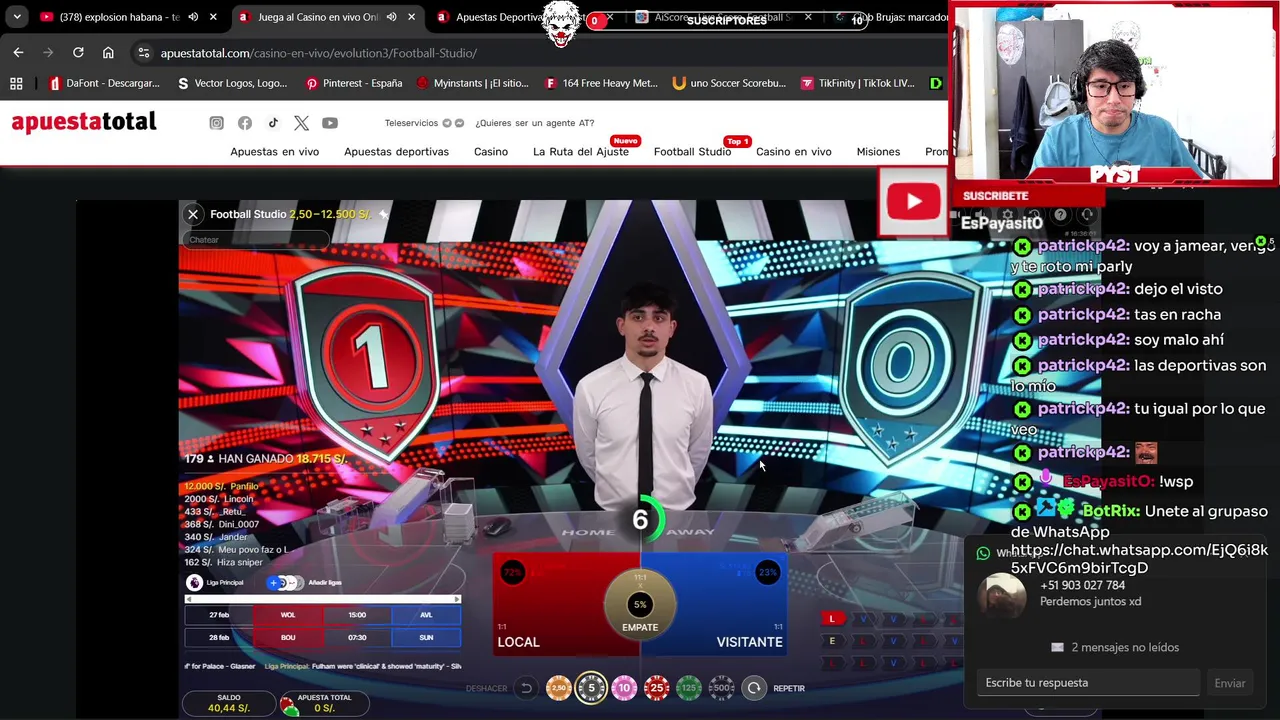Click the address bar URL
This screenshot has width=1280, height=720.
318,53
